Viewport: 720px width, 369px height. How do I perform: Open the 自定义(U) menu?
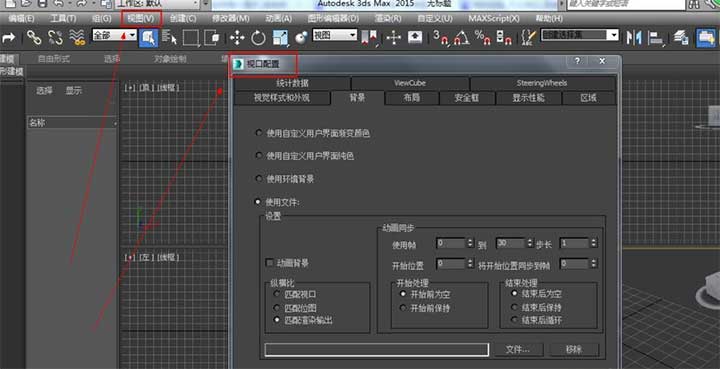point(434,18)
